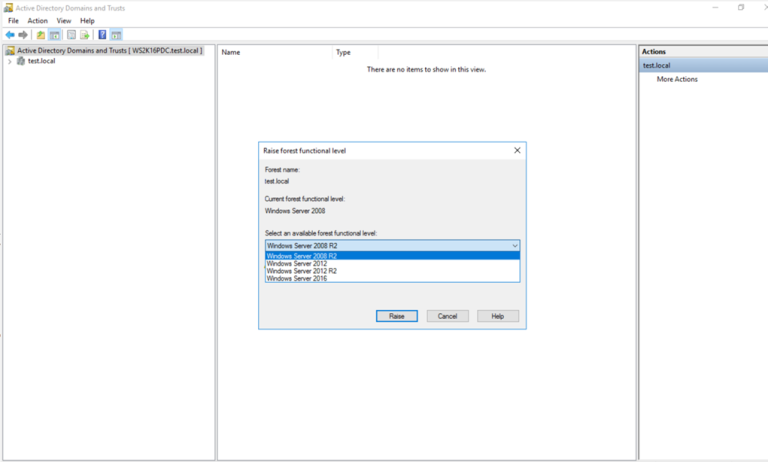Image resolution: width=768 pixels, height=462 pixels.
Task: Expand the test.local tree node
Action: click(x=9, y=61)
